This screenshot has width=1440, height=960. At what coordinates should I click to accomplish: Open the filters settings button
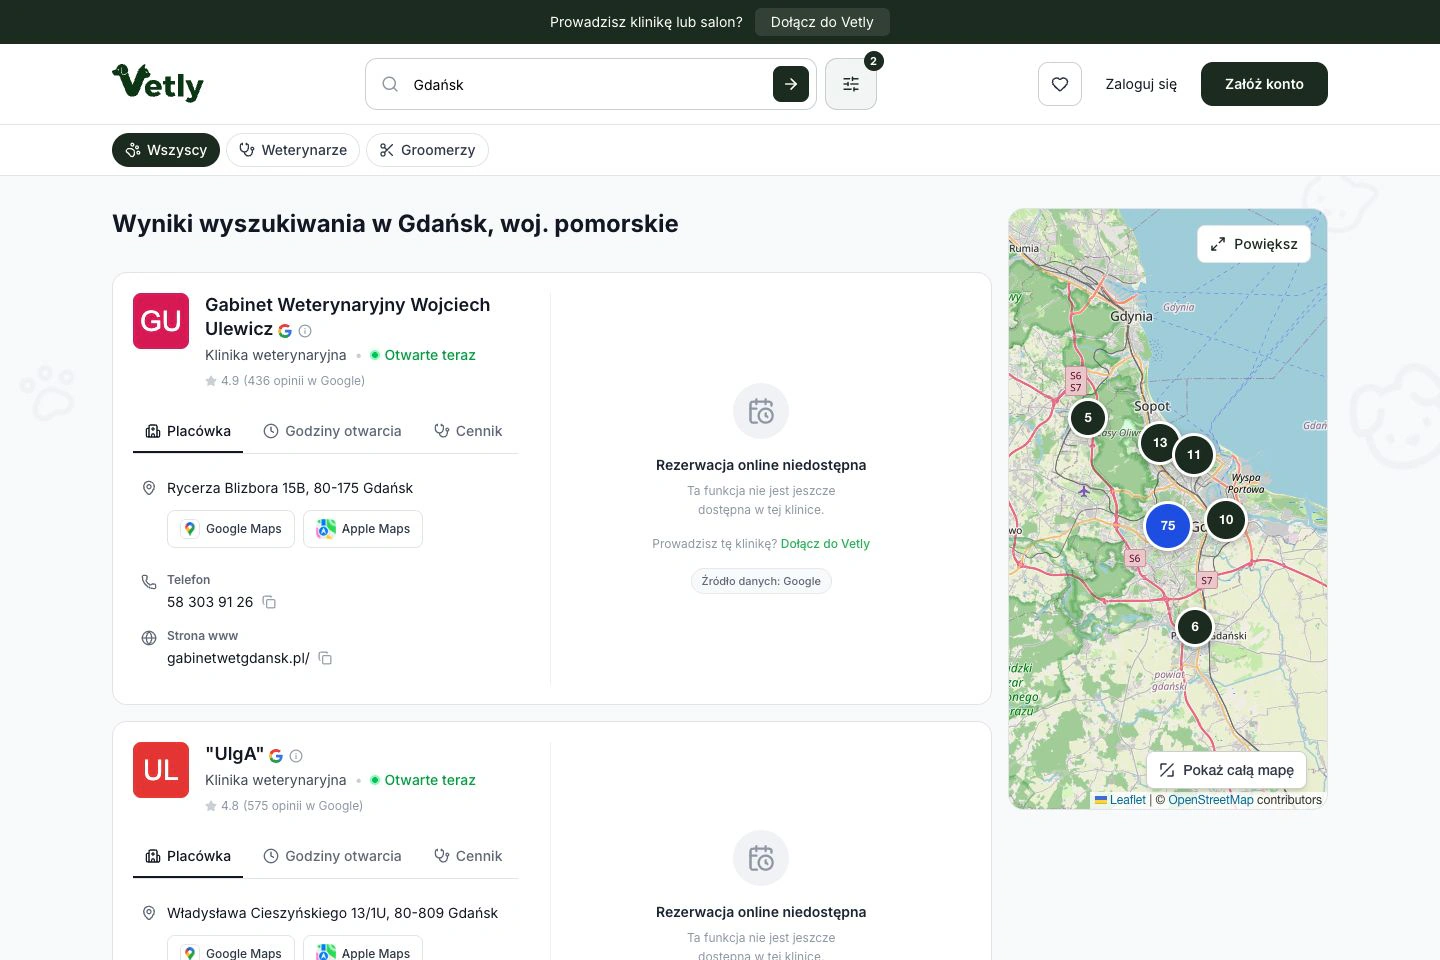(851, 84)
